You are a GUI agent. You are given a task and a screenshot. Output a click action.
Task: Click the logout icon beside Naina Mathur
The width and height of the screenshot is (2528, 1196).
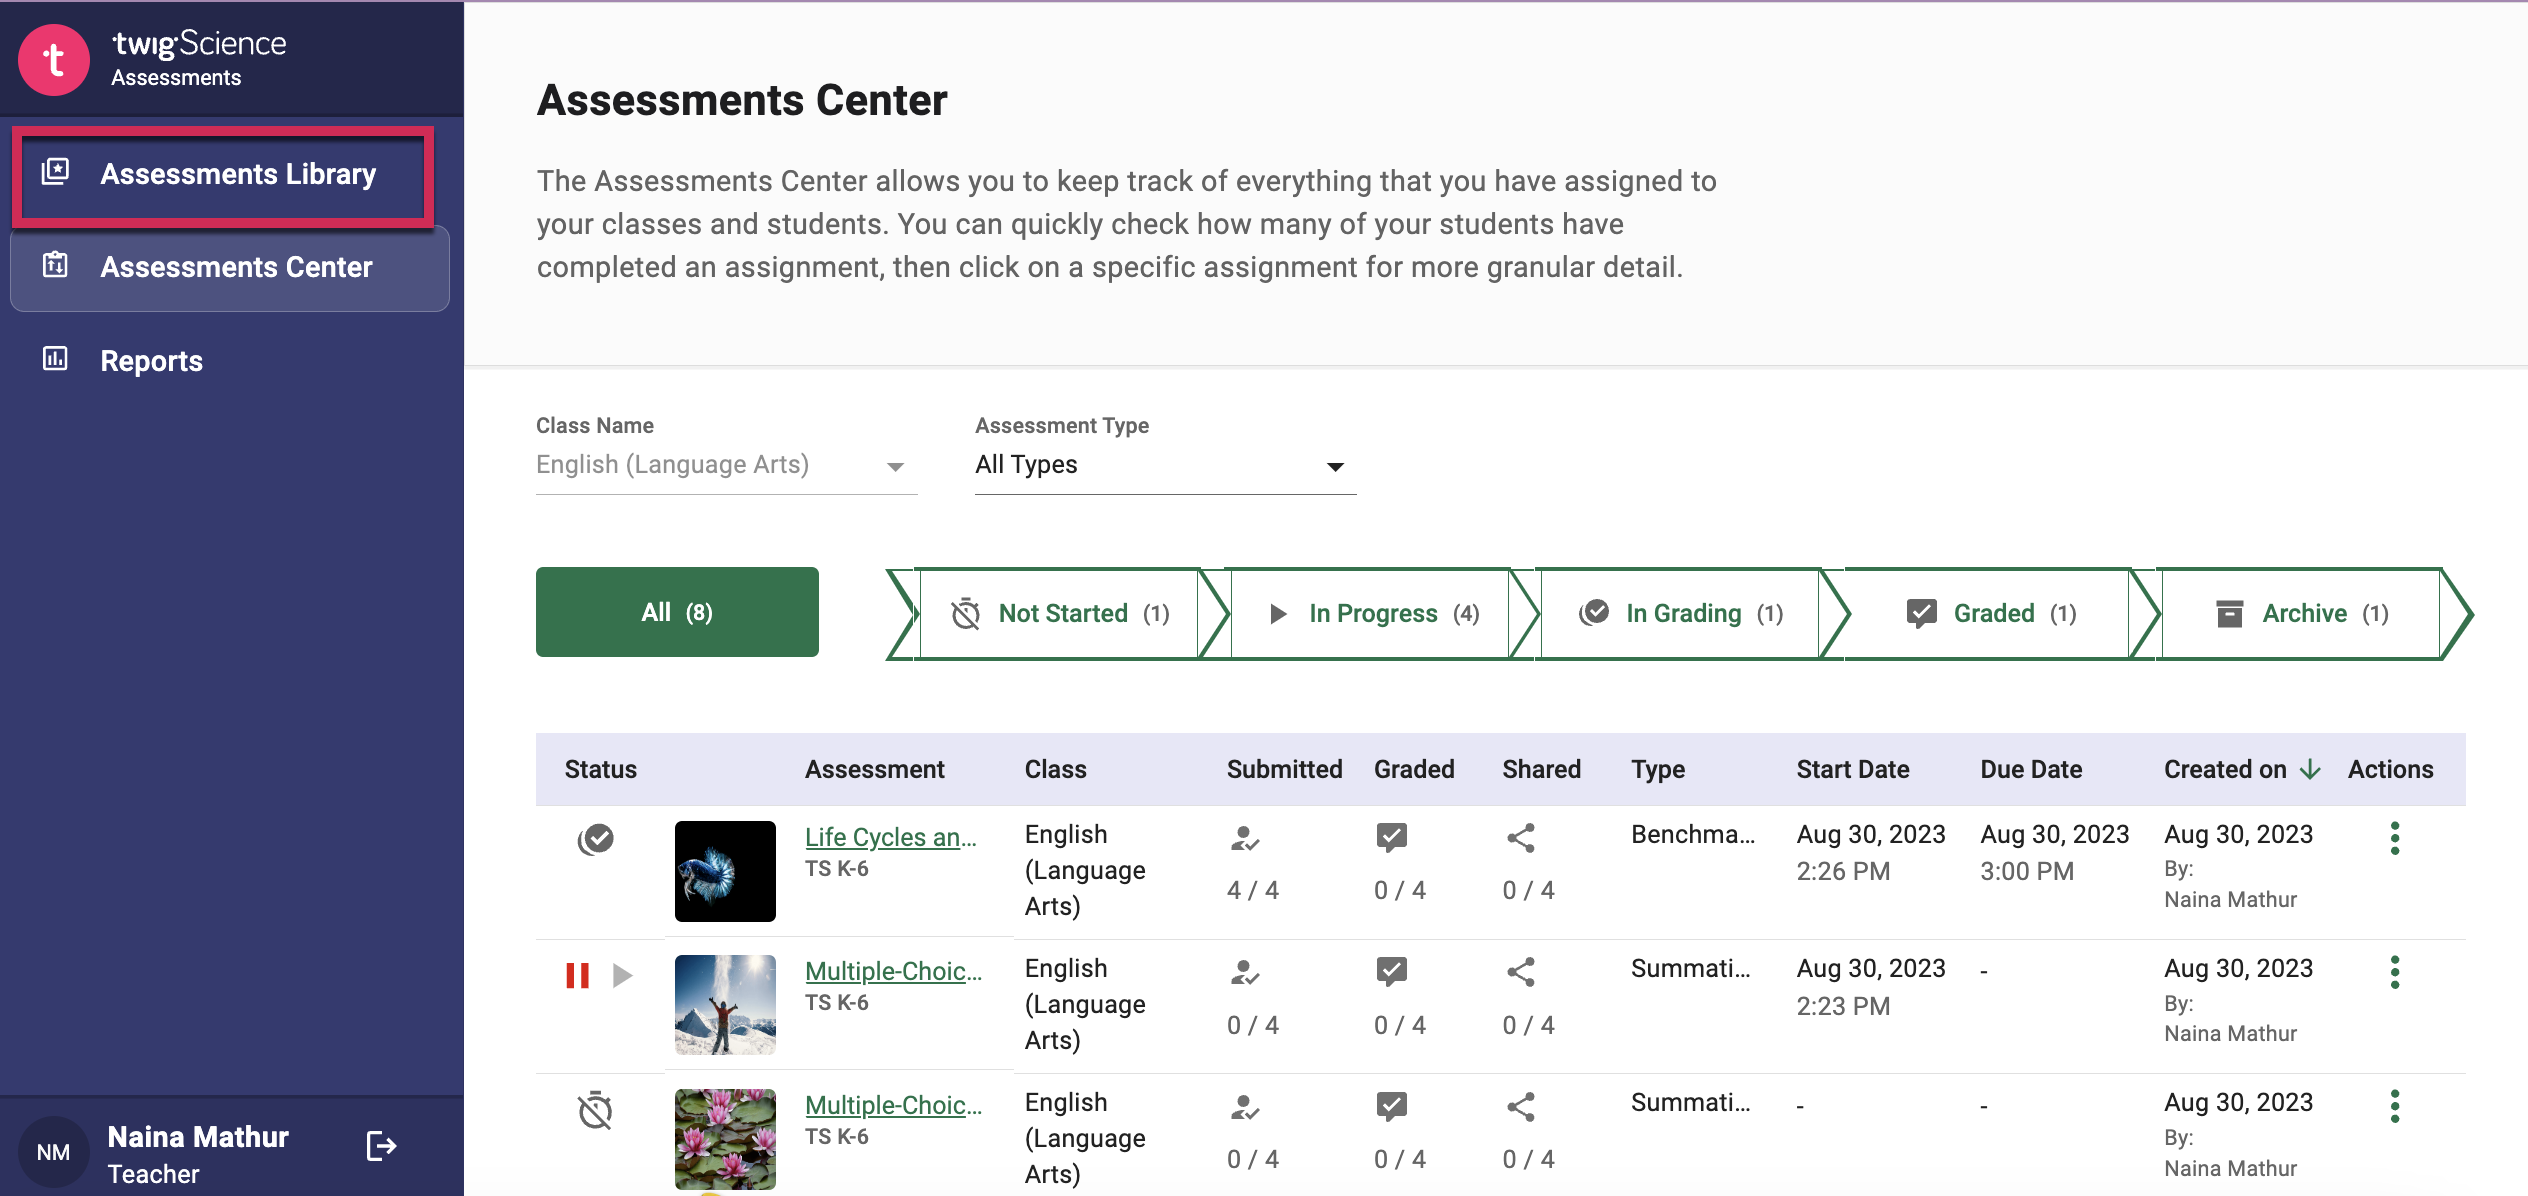click(381, 1146)
